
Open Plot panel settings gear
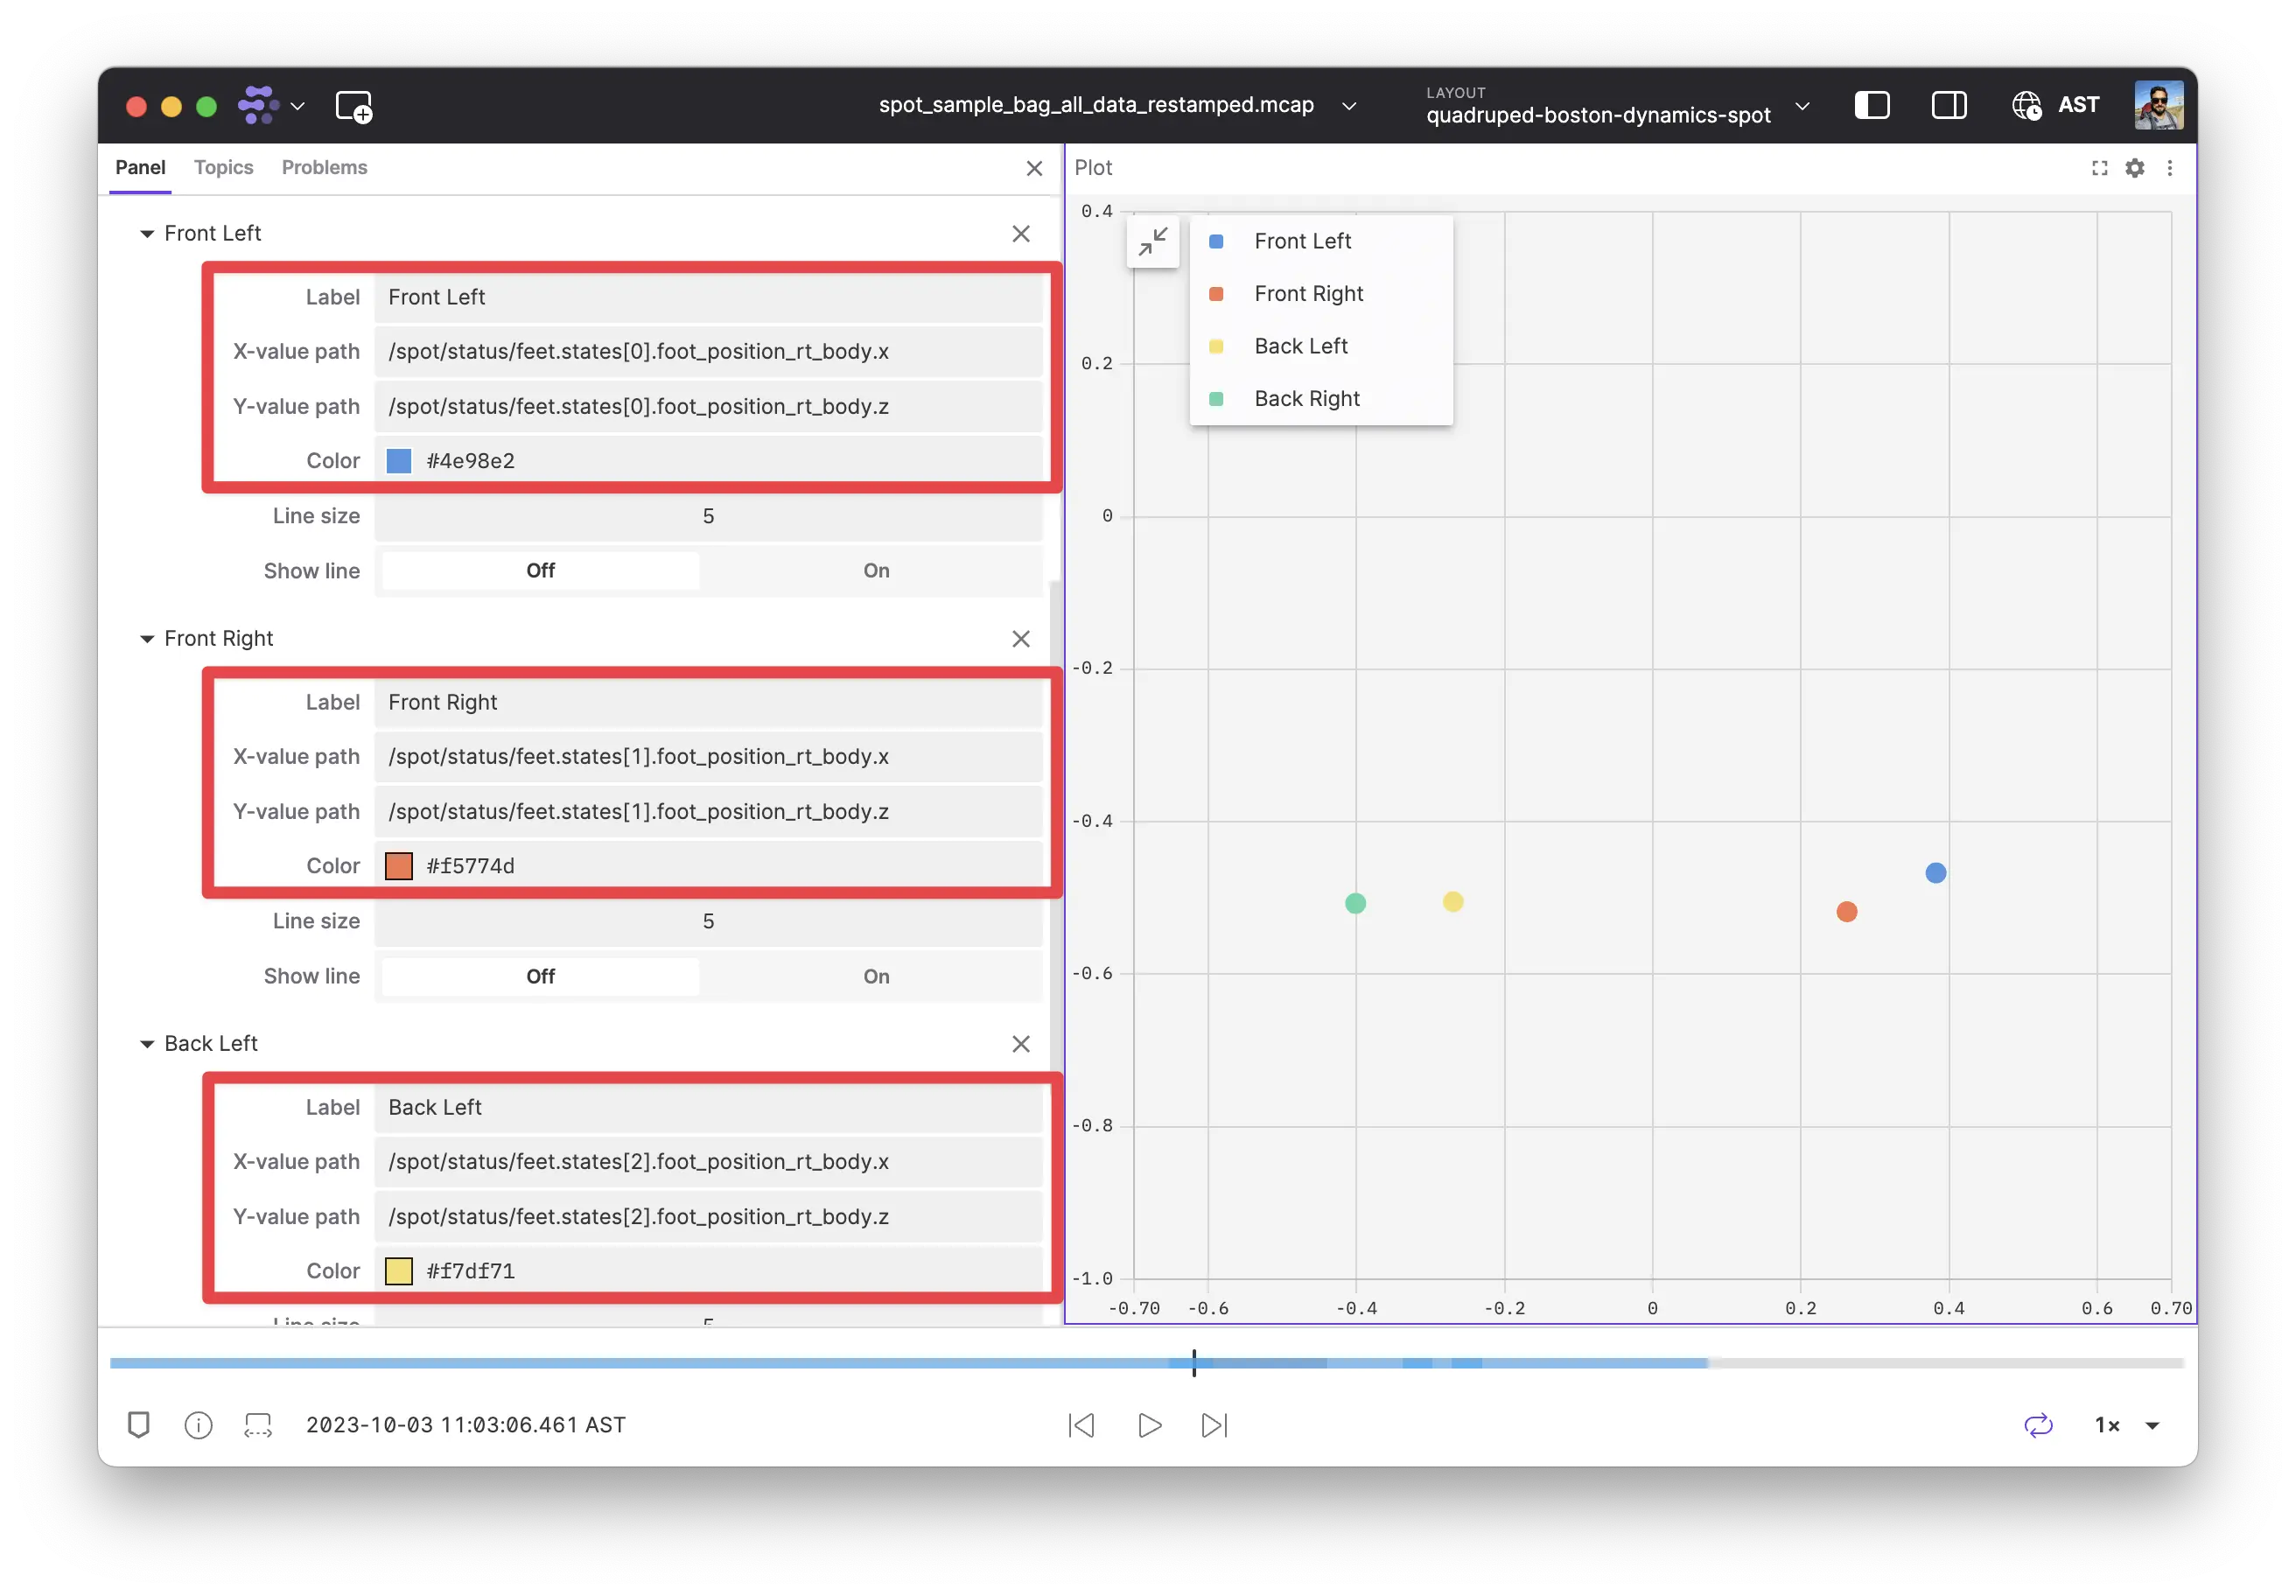[2134, 168]
